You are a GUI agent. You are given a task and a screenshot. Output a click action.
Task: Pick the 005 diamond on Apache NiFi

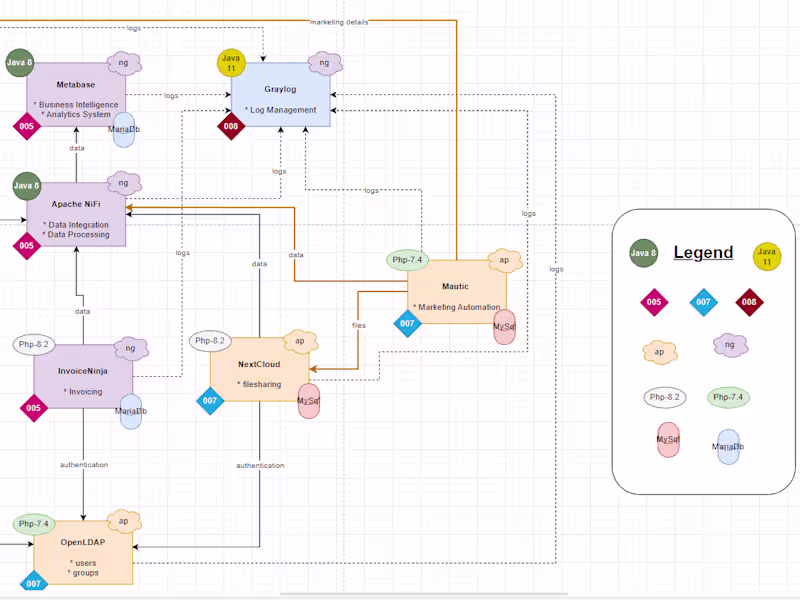click(27, 245)
